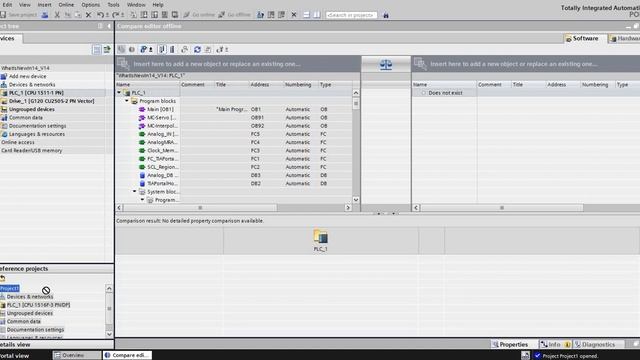Click the compare editor refresh icon
Image resolution: width=640 pixels, height=360 pixels.
[x=198, y=49]
